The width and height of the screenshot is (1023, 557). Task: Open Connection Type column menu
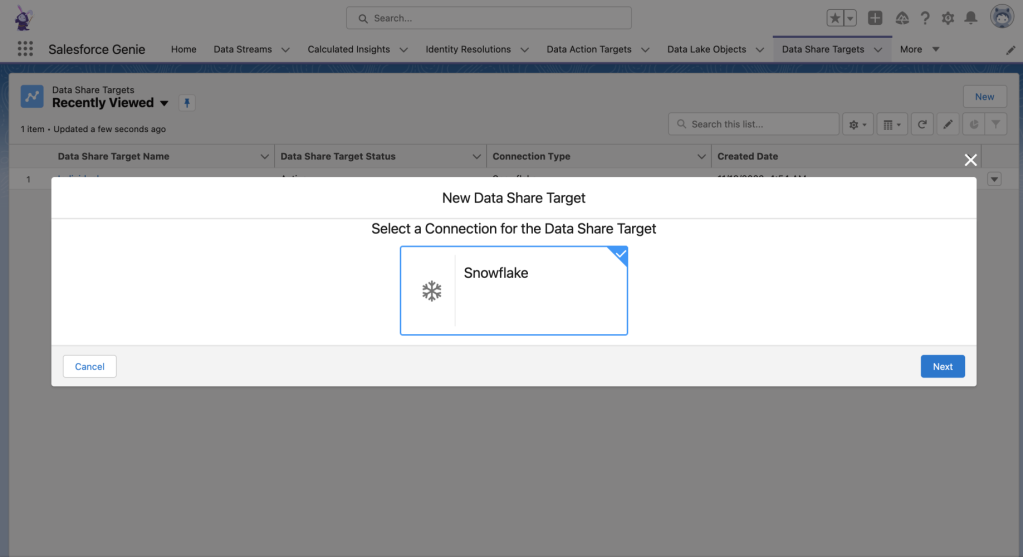click(701, 157)
